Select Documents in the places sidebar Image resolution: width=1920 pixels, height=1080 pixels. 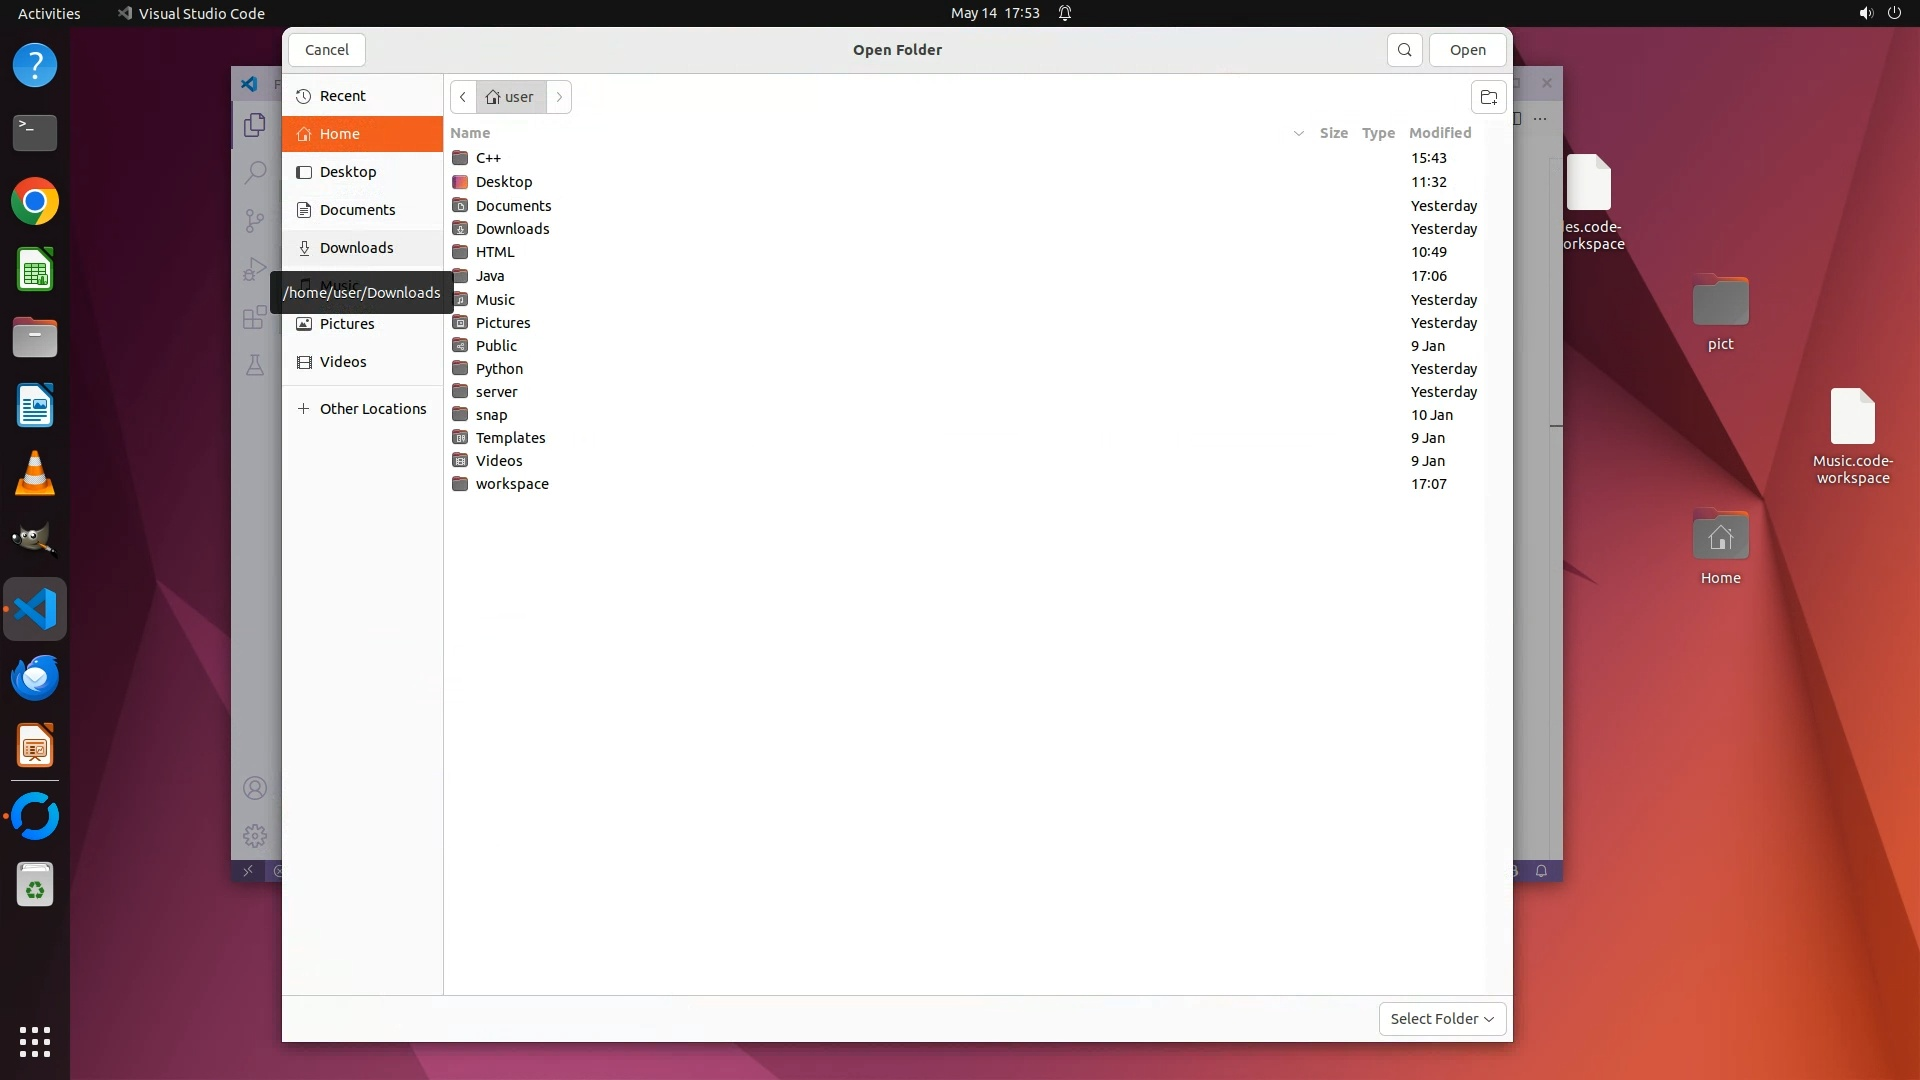click(x=357, y=210)
